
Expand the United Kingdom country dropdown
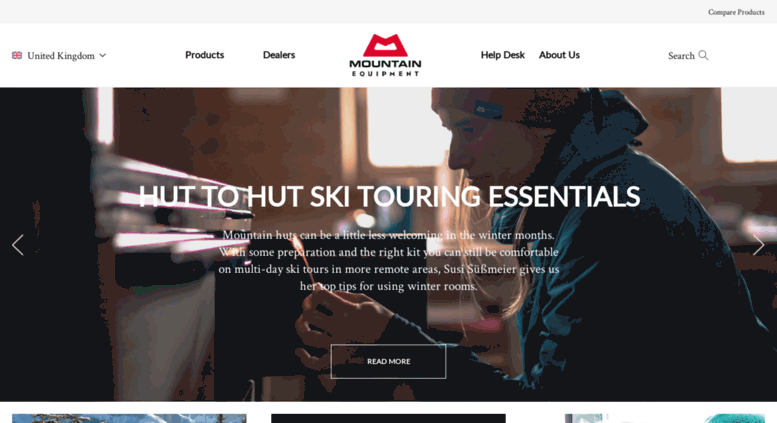tap(59, 55)
